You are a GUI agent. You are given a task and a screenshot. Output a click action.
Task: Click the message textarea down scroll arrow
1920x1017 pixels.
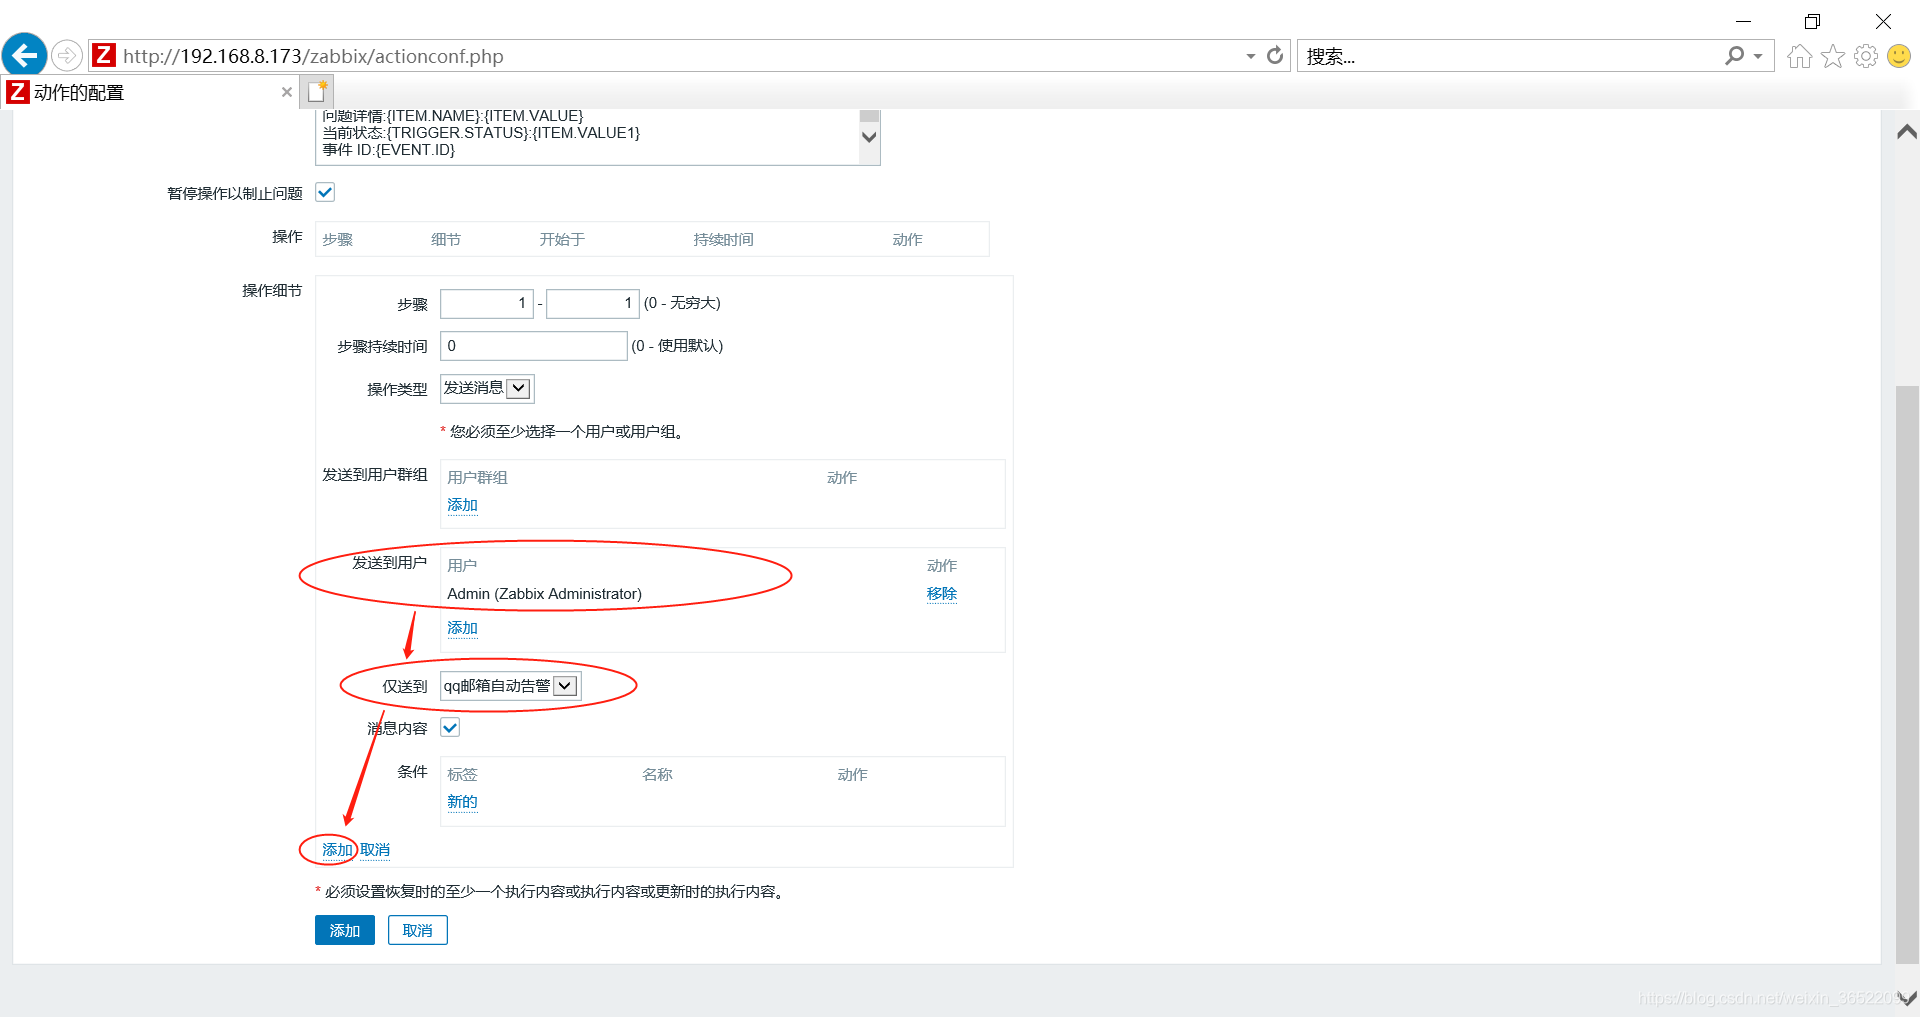pos(869,138)
